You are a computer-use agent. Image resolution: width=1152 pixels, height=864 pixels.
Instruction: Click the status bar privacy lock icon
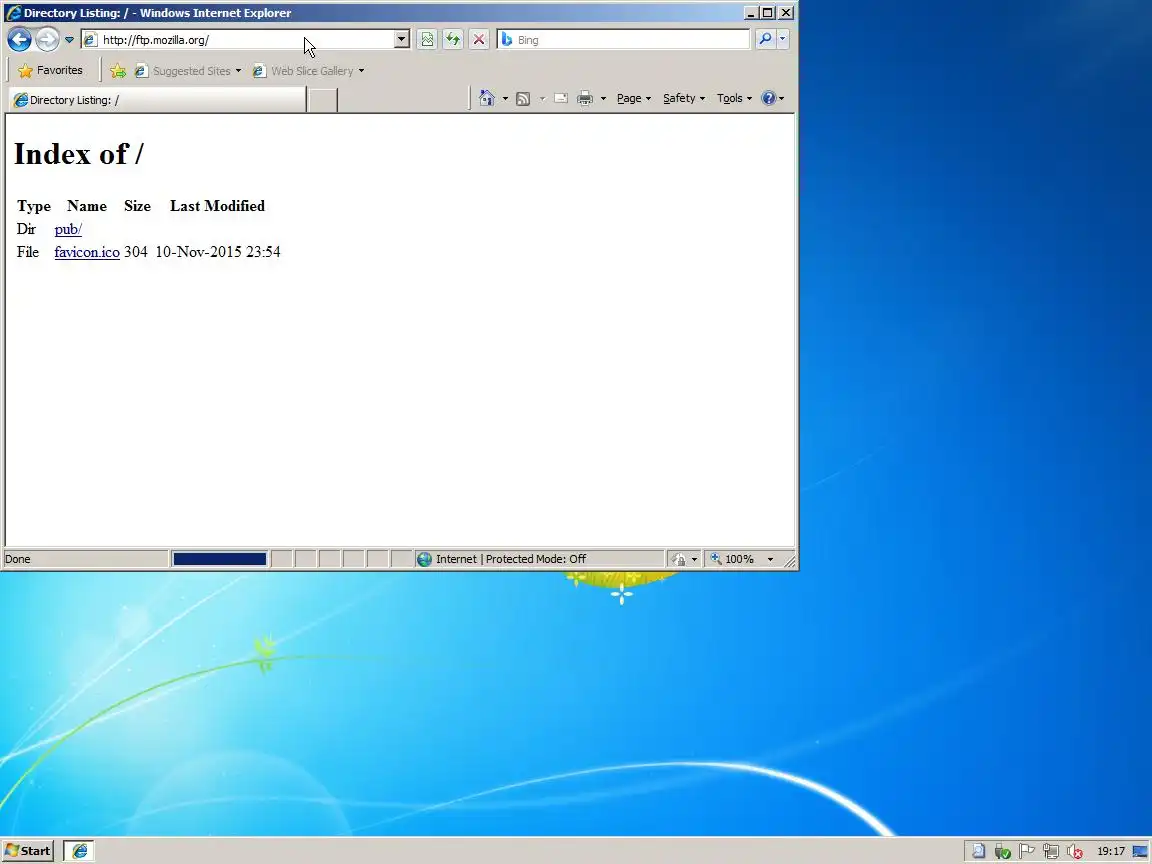679,560
